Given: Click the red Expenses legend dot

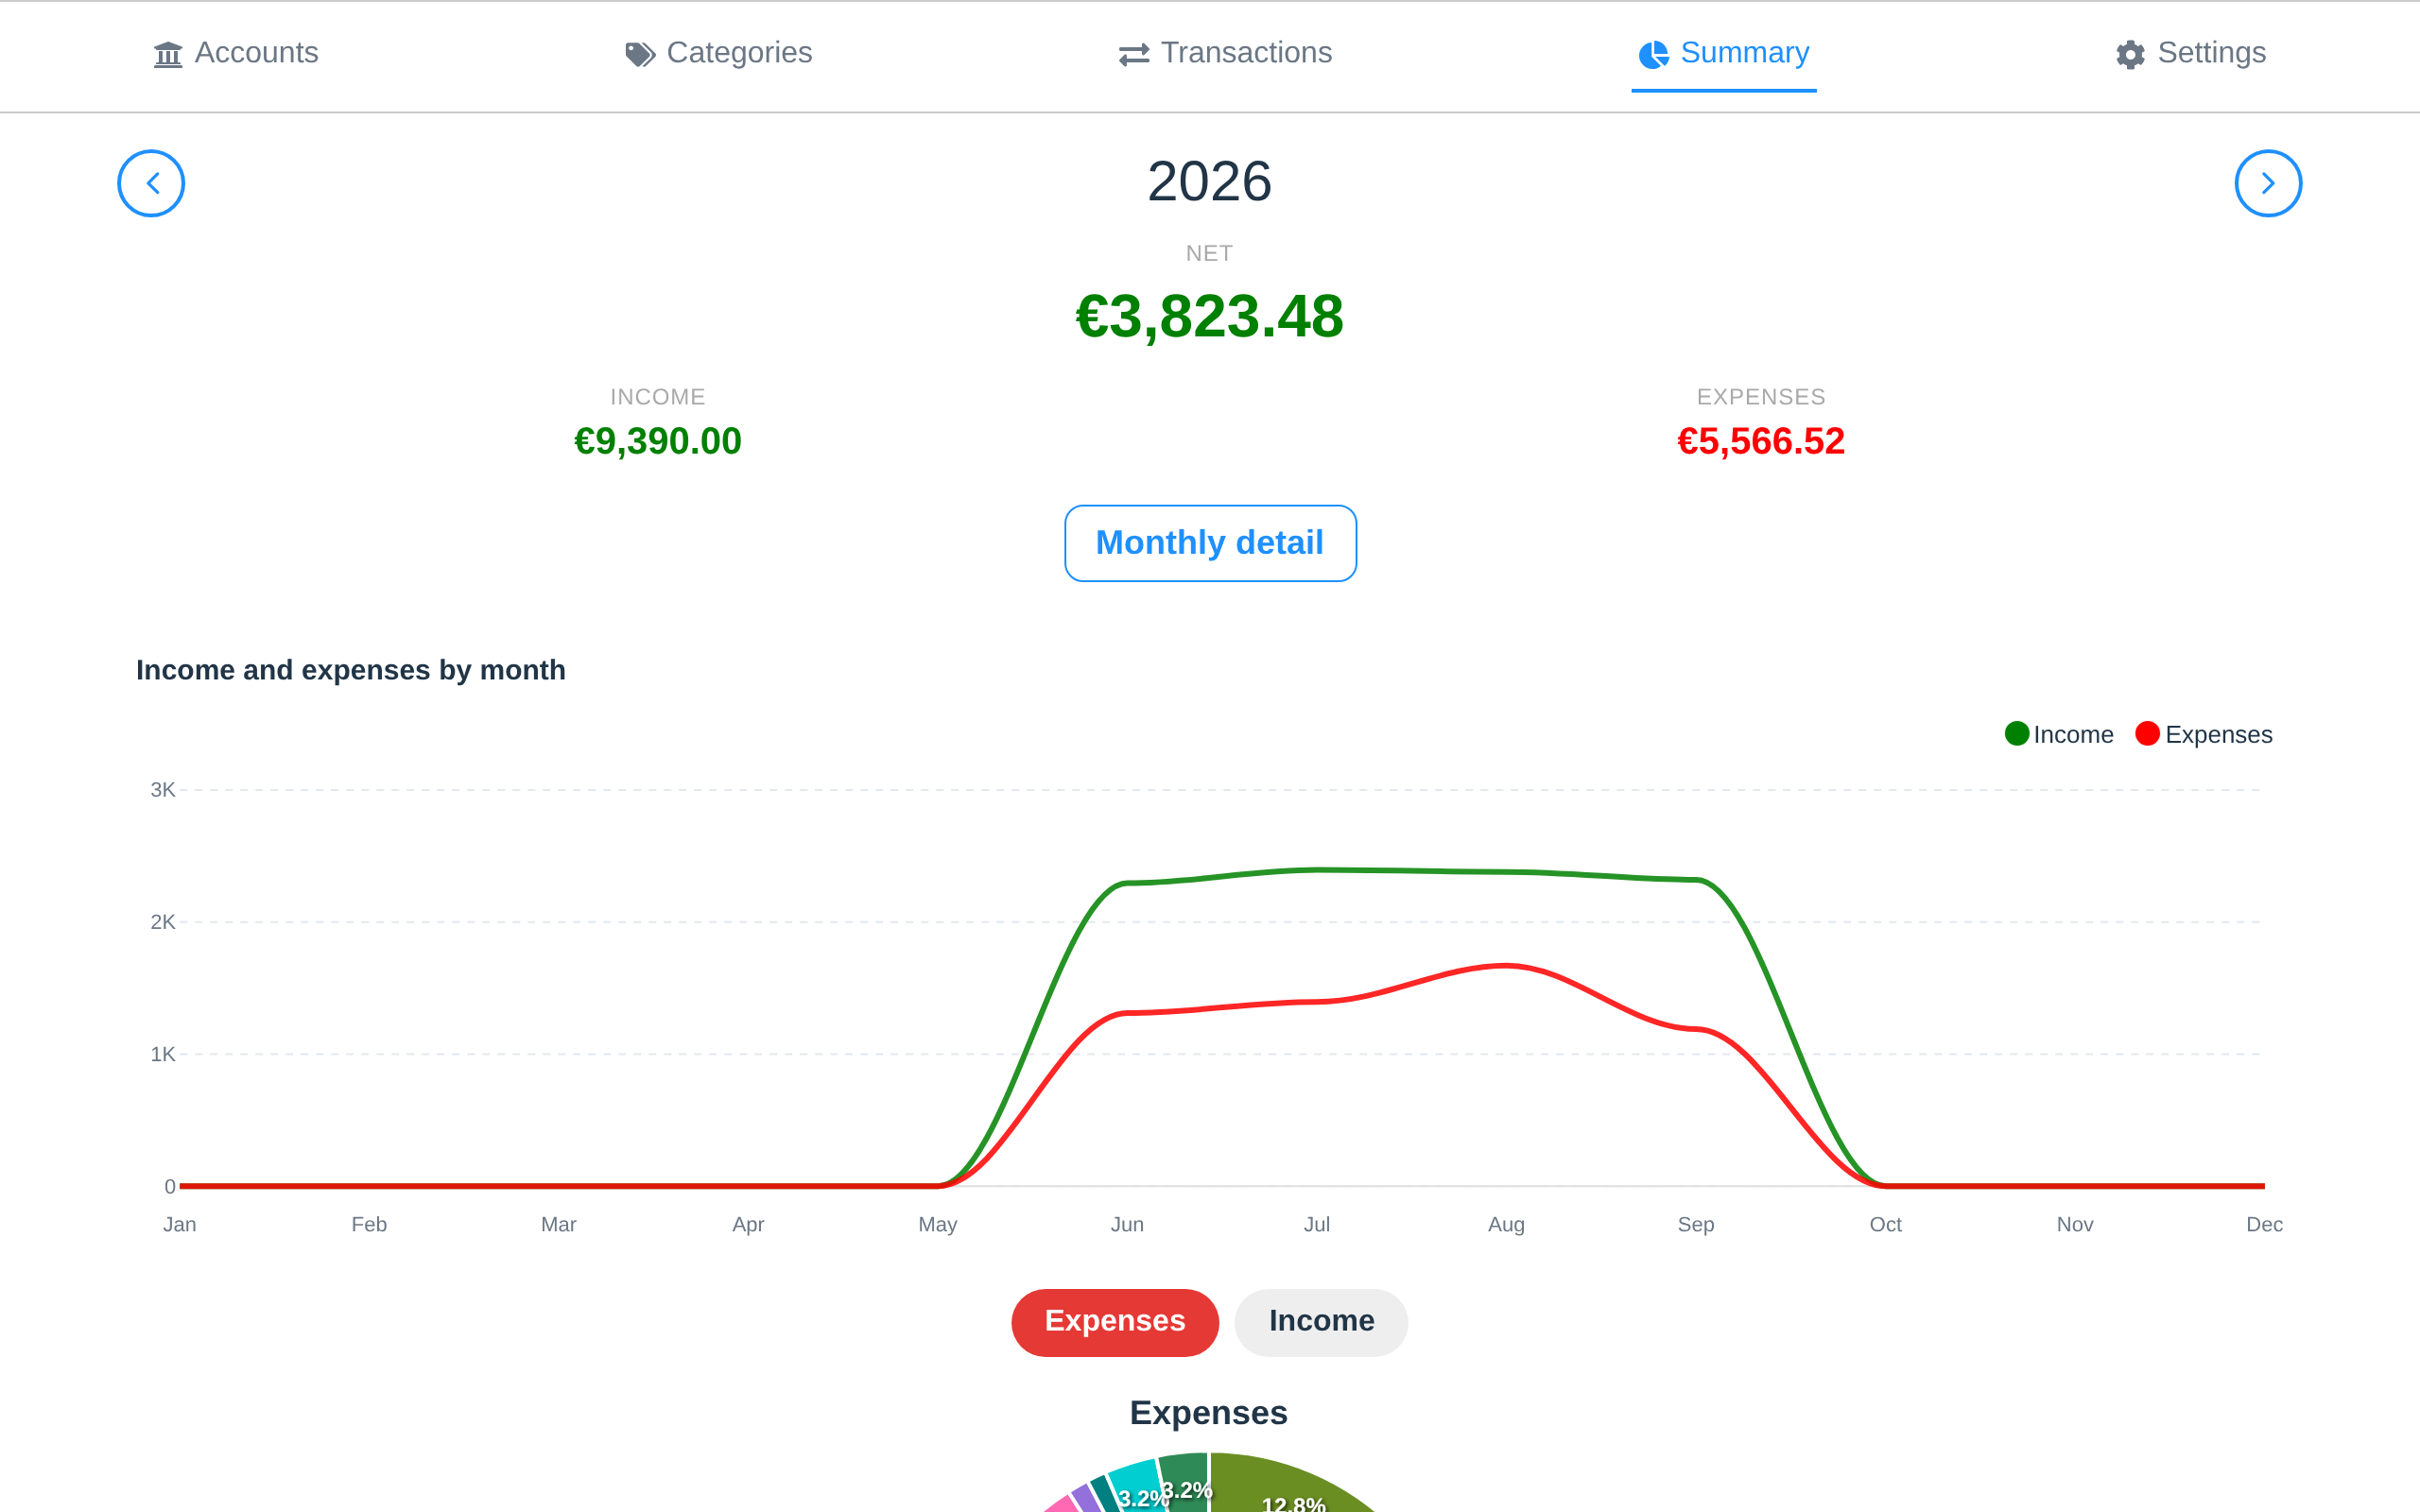Looking at the screenshot, I should pos(2147,734).
